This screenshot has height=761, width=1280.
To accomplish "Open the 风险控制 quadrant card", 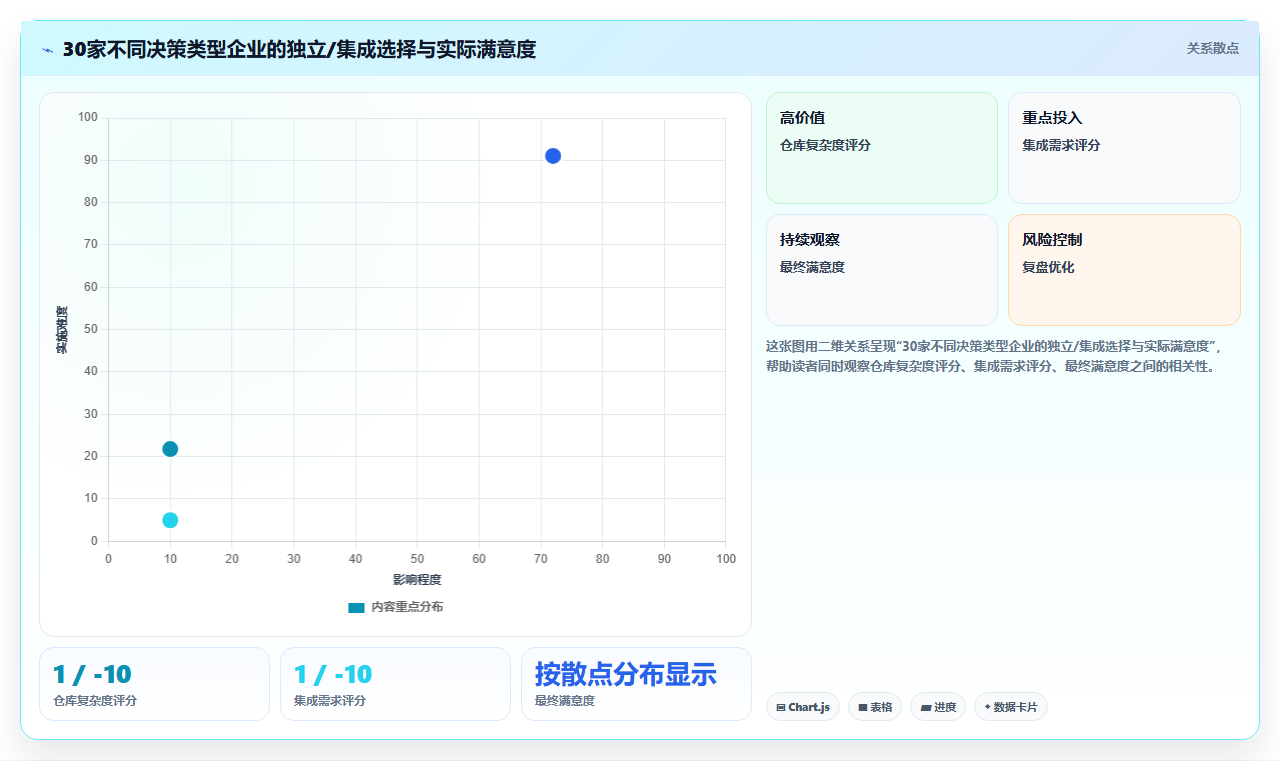I will pos(1124,270).
